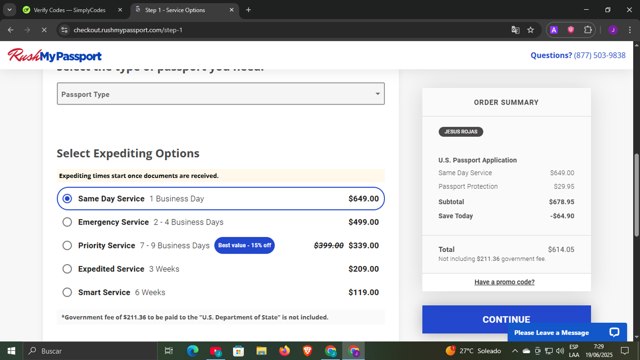The width and height of the screenshot is (640, 360).
Task: Open the notifications center icon
Action: (624, 351)
